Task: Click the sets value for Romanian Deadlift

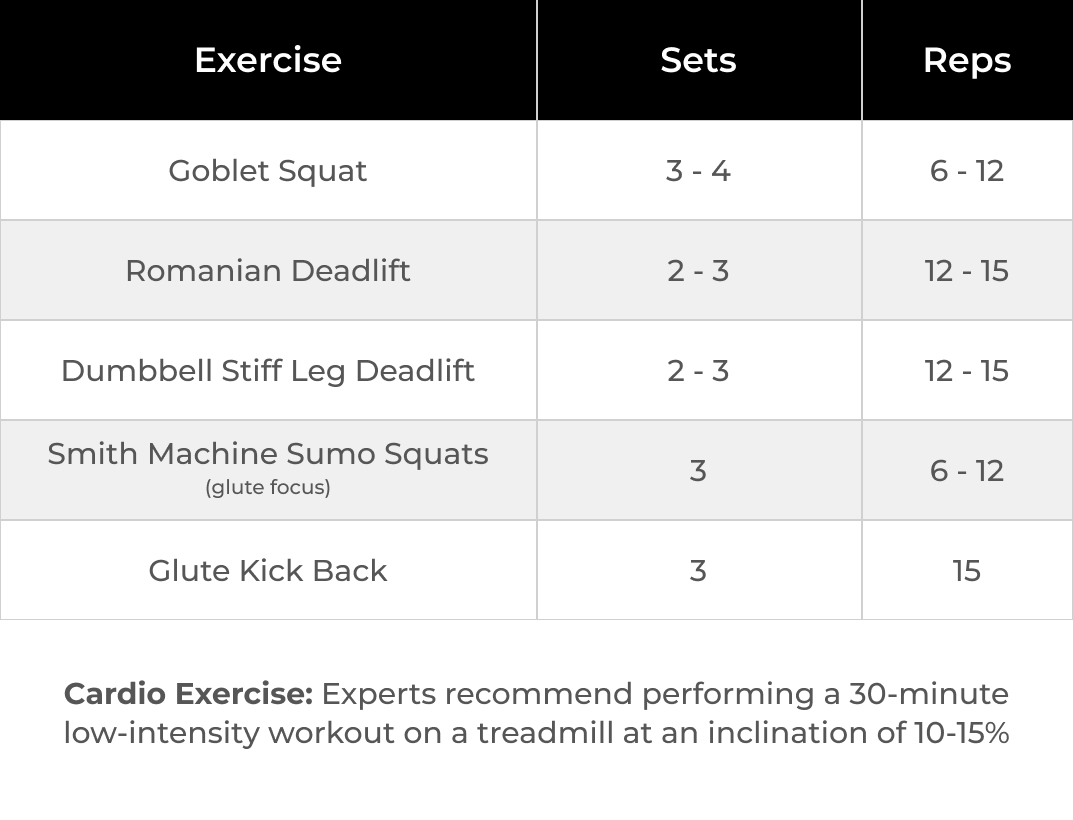Action: [698, 271]
